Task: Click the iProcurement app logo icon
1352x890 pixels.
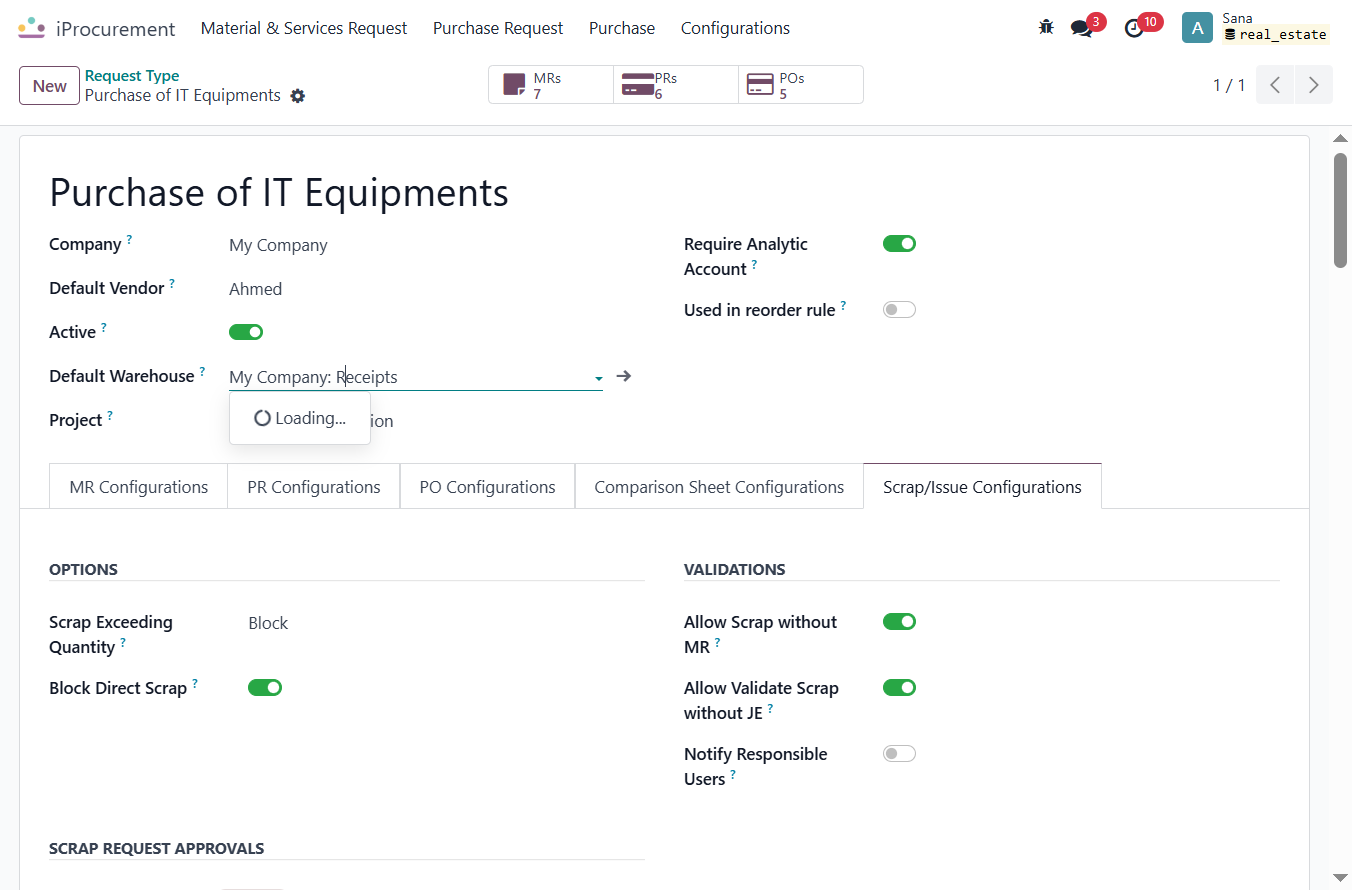Action: click(x=32, y=28)
